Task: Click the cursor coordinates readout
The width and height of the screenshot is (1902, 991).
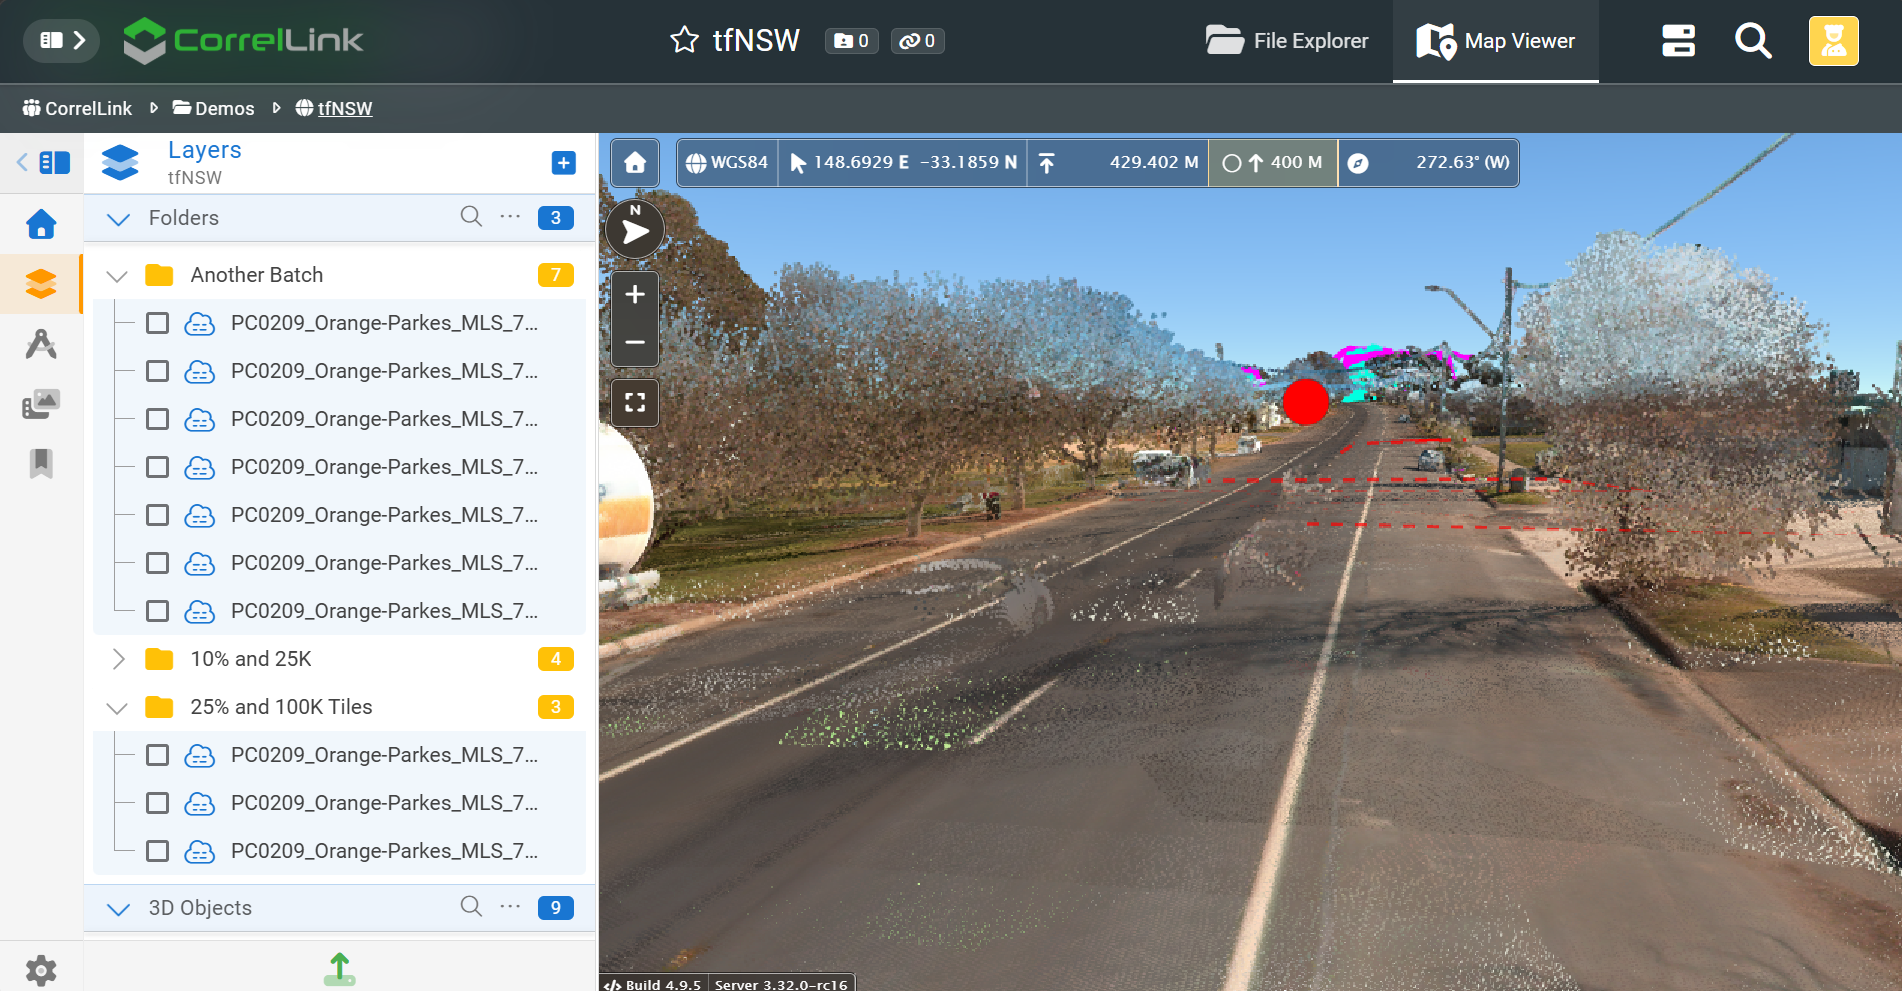Action: [x=903, y=163]
